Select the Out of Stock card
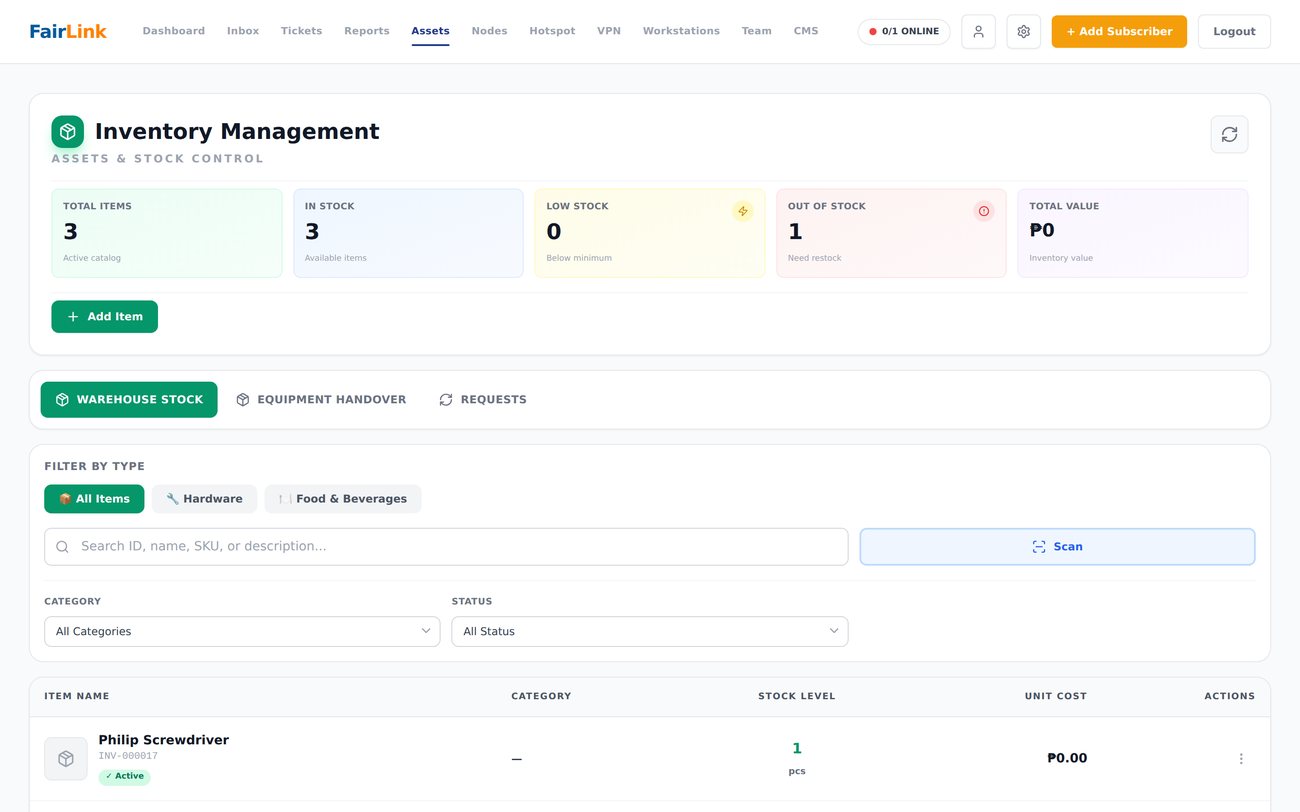 tap(891, 233)
